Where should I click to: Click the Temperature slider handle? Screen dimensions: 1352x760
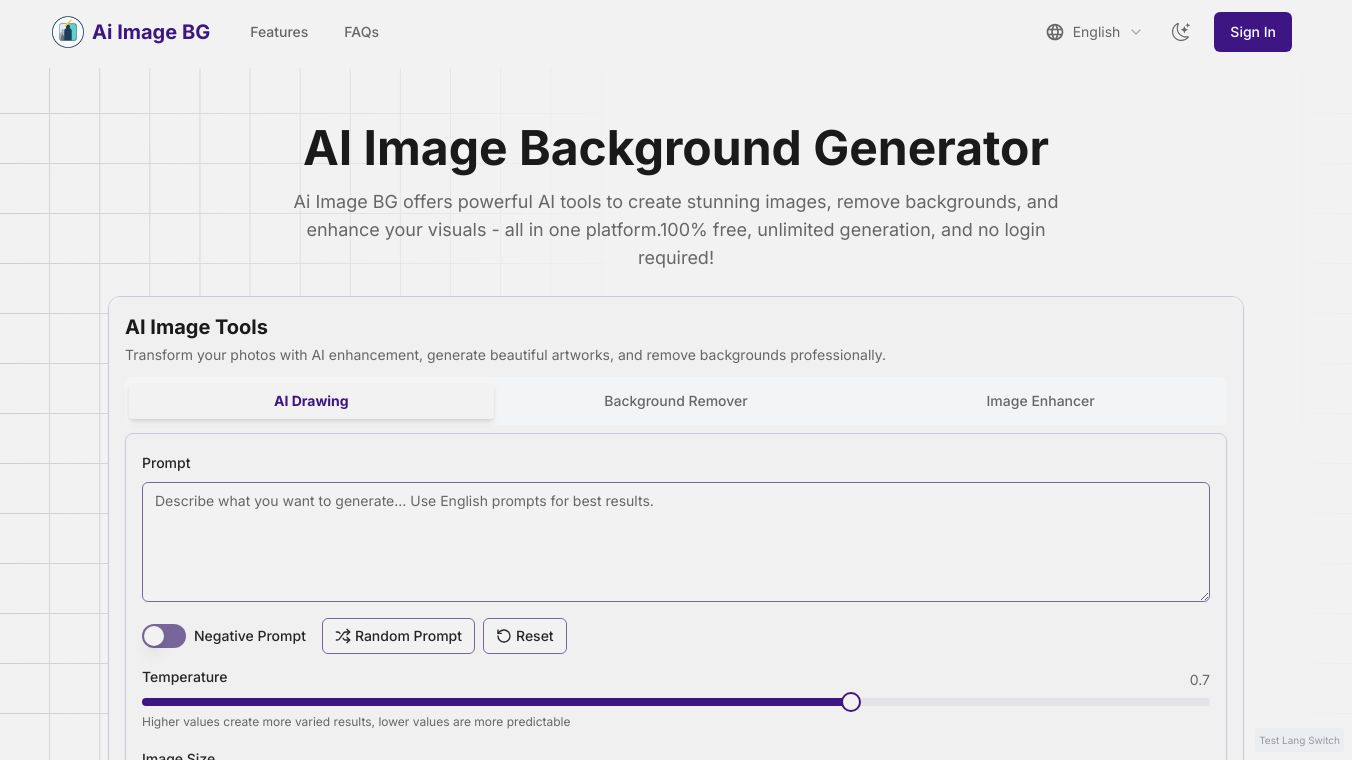851,702
